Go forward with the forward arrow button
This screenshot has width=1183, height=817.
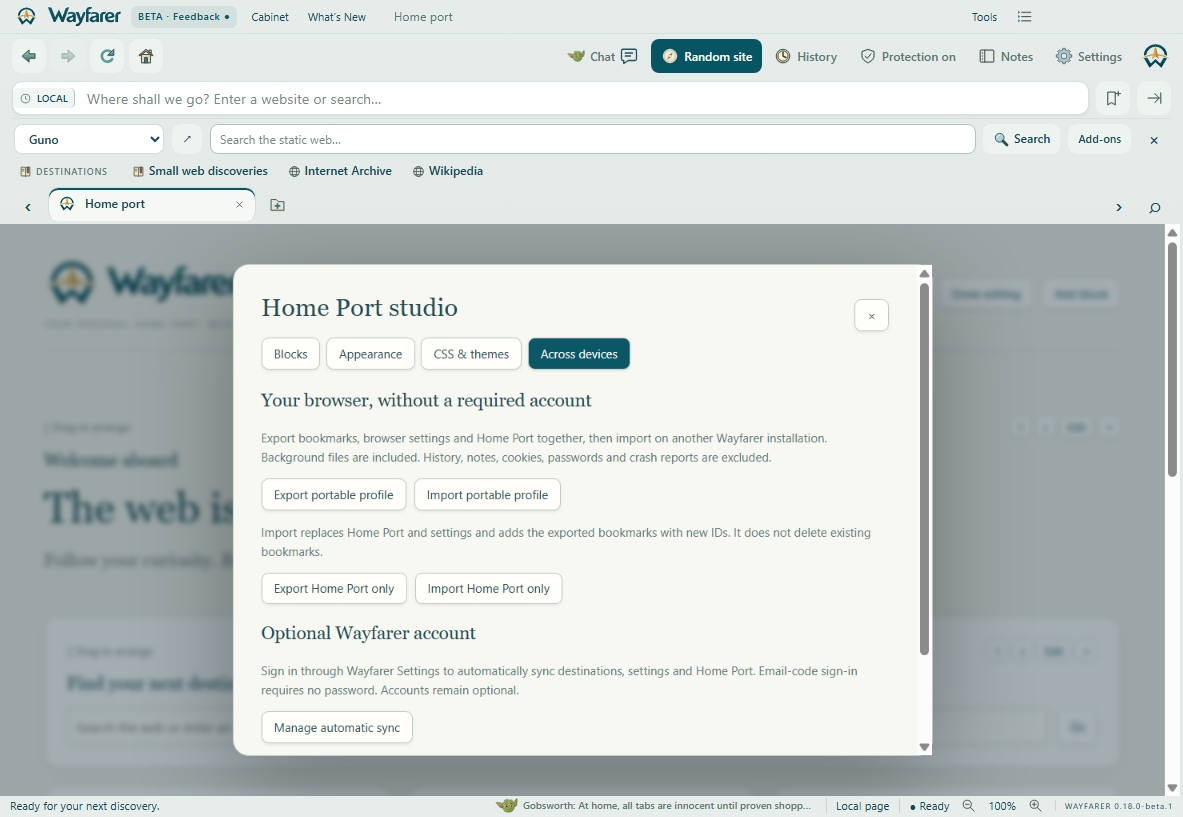pos(68,56)
